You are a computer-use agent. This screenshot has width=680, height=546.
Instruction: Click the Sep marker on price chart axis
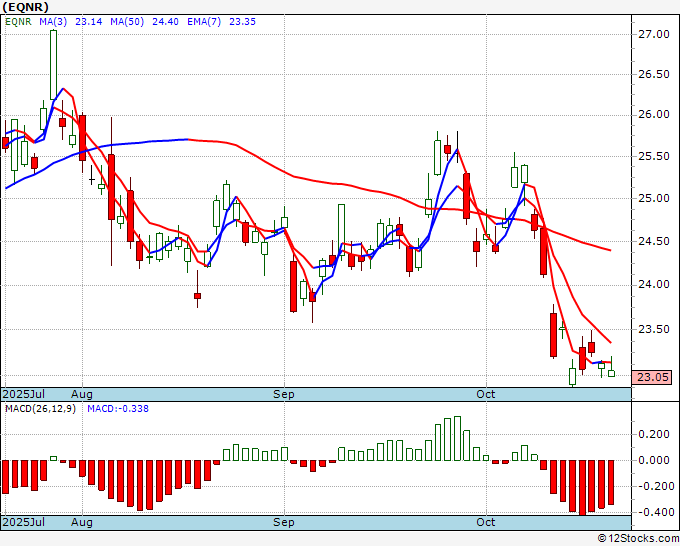pyautogui.click(x=285, y=394)
